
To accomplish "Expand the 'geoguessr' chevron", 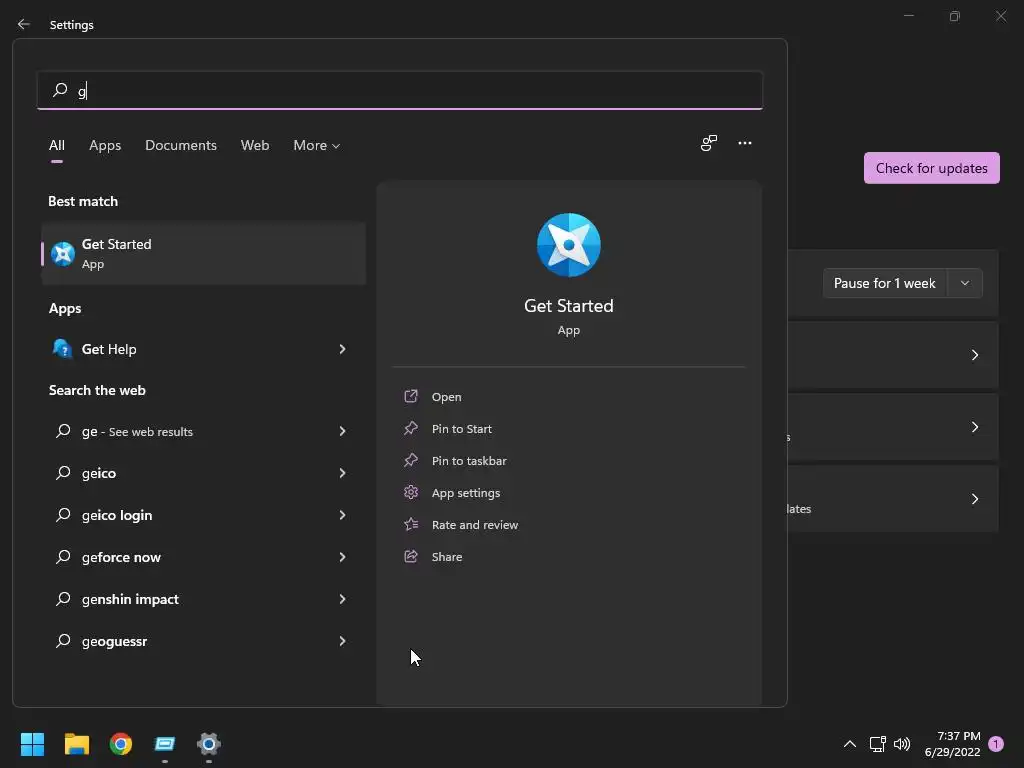I will point(342,641).
